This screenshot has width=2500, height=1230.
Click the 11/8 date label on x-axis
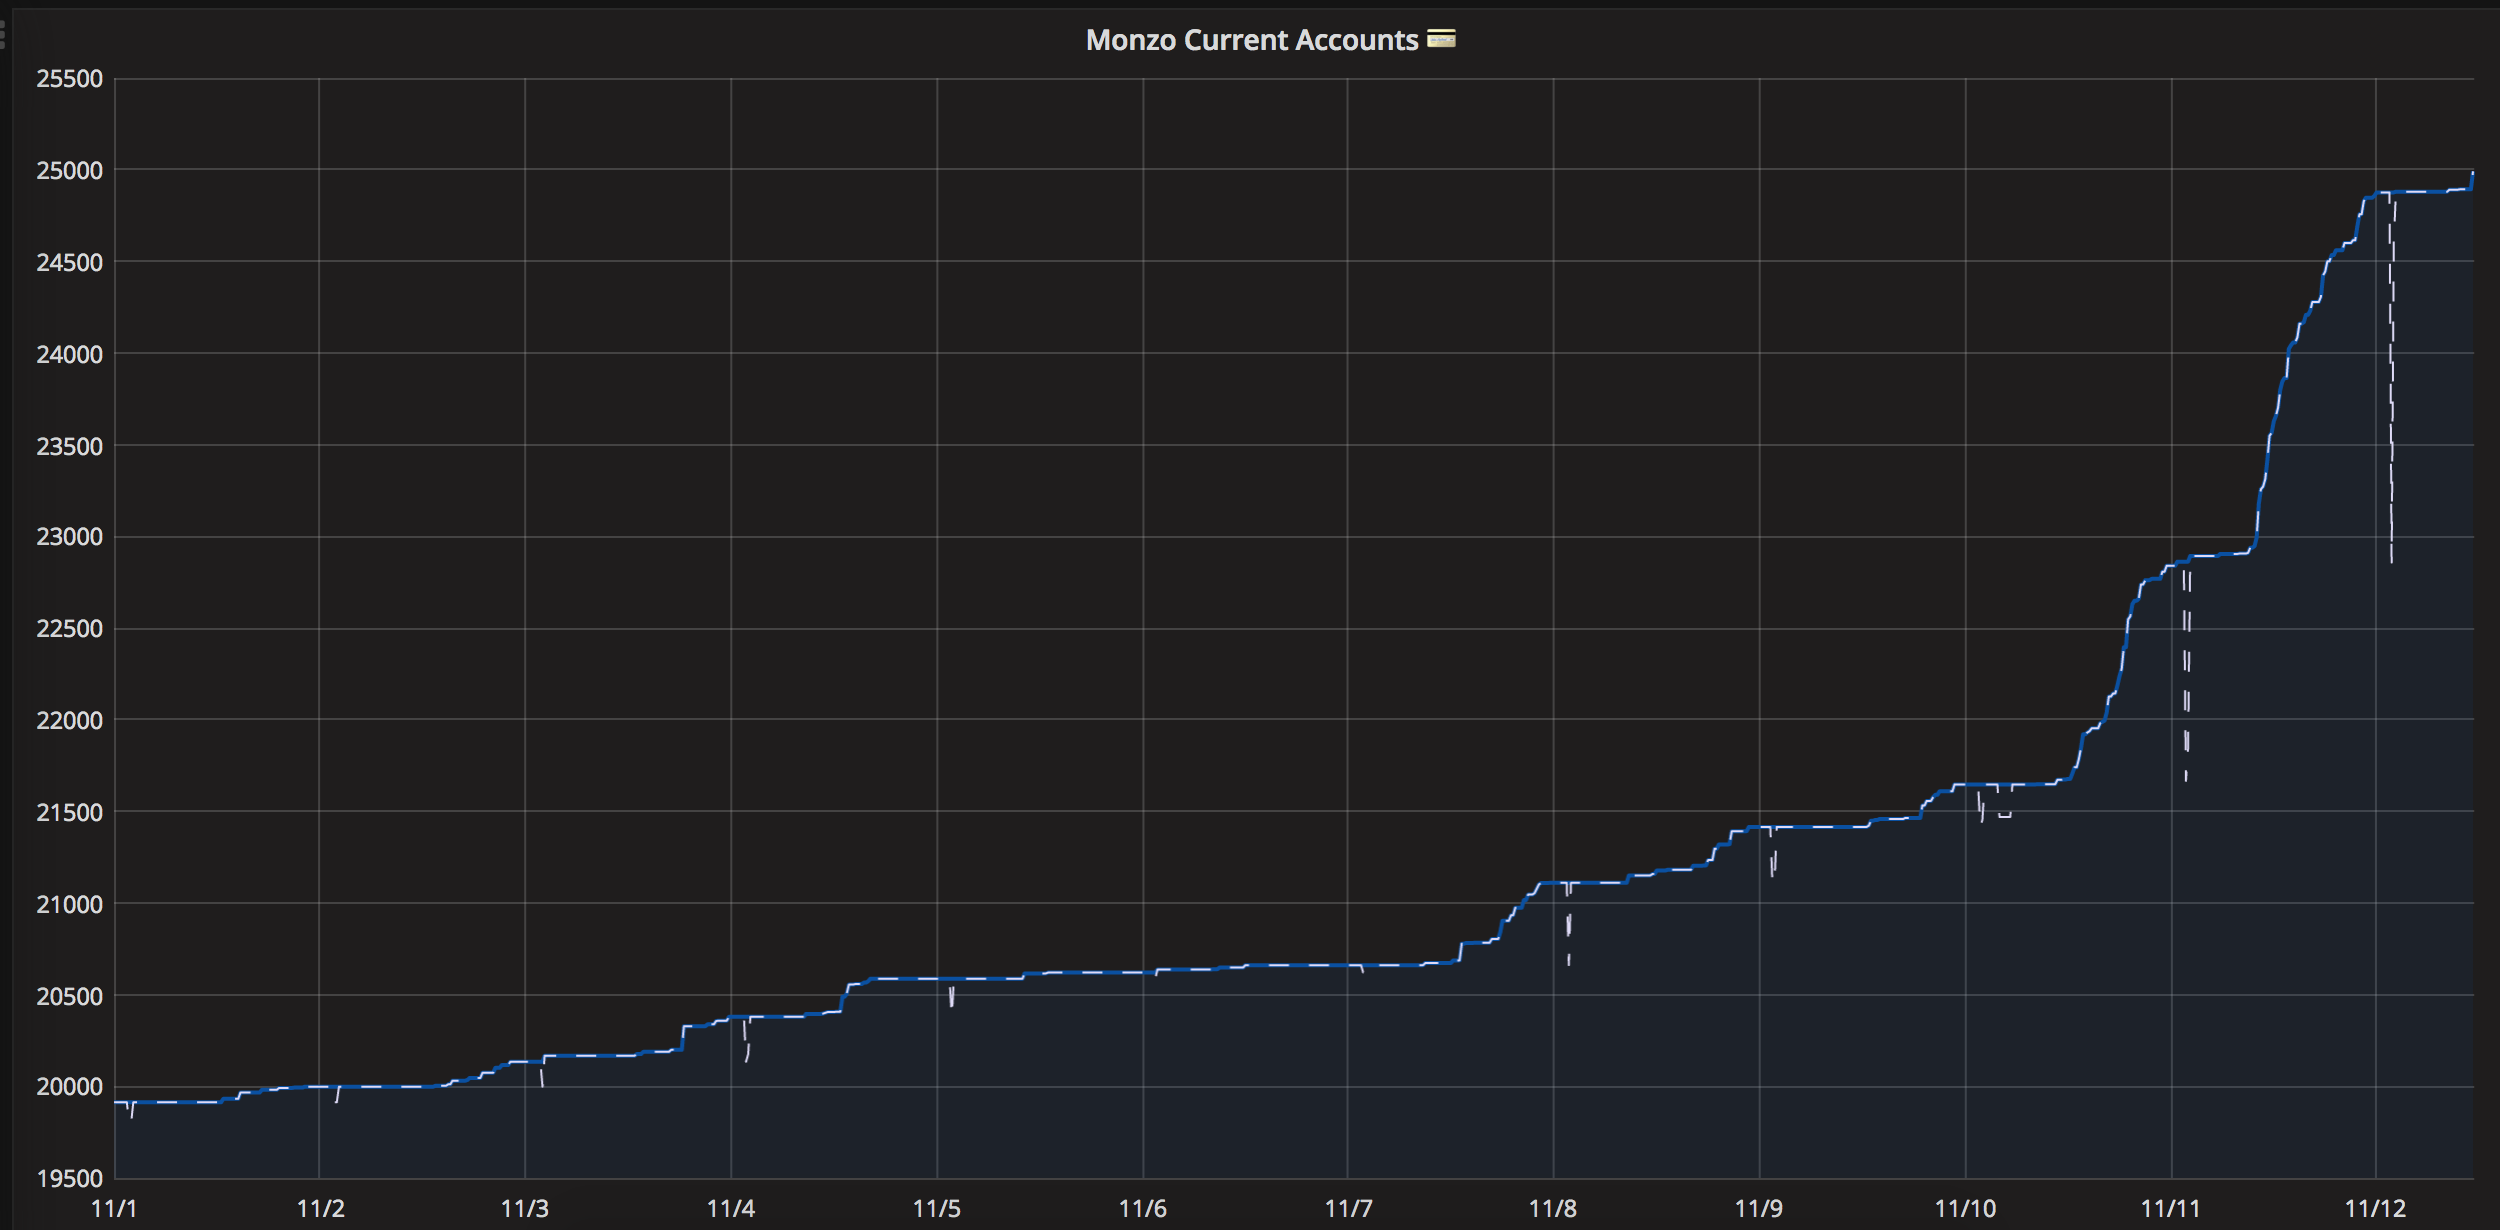(x=1553, y=1209)
